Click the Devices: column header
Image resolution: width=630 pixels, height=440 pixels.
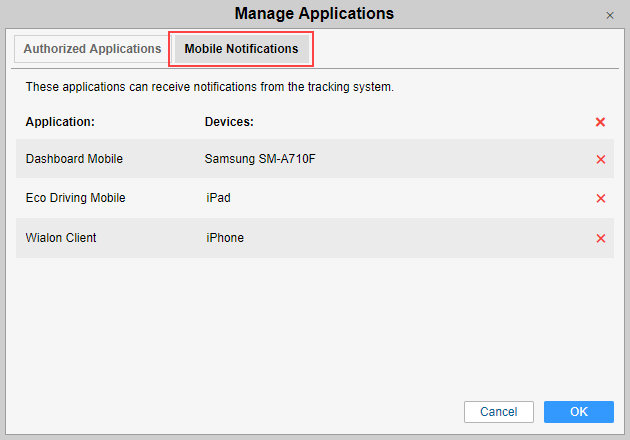(x=229, y=122)
